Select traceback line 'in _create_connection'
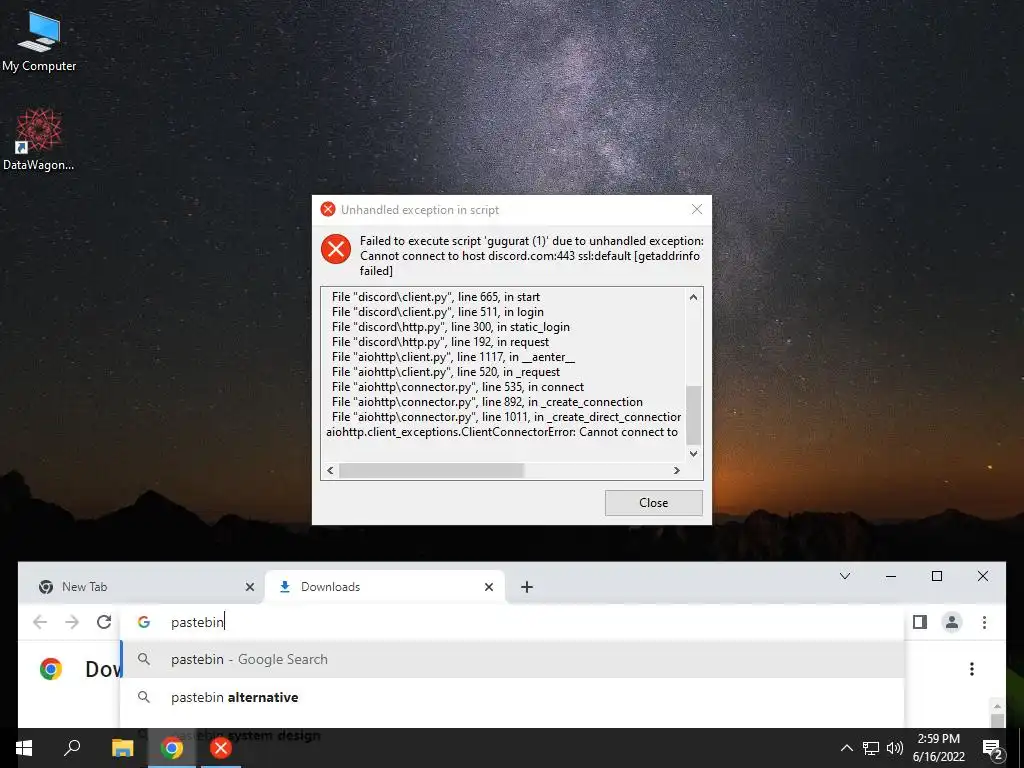 (x=487, y=402)
